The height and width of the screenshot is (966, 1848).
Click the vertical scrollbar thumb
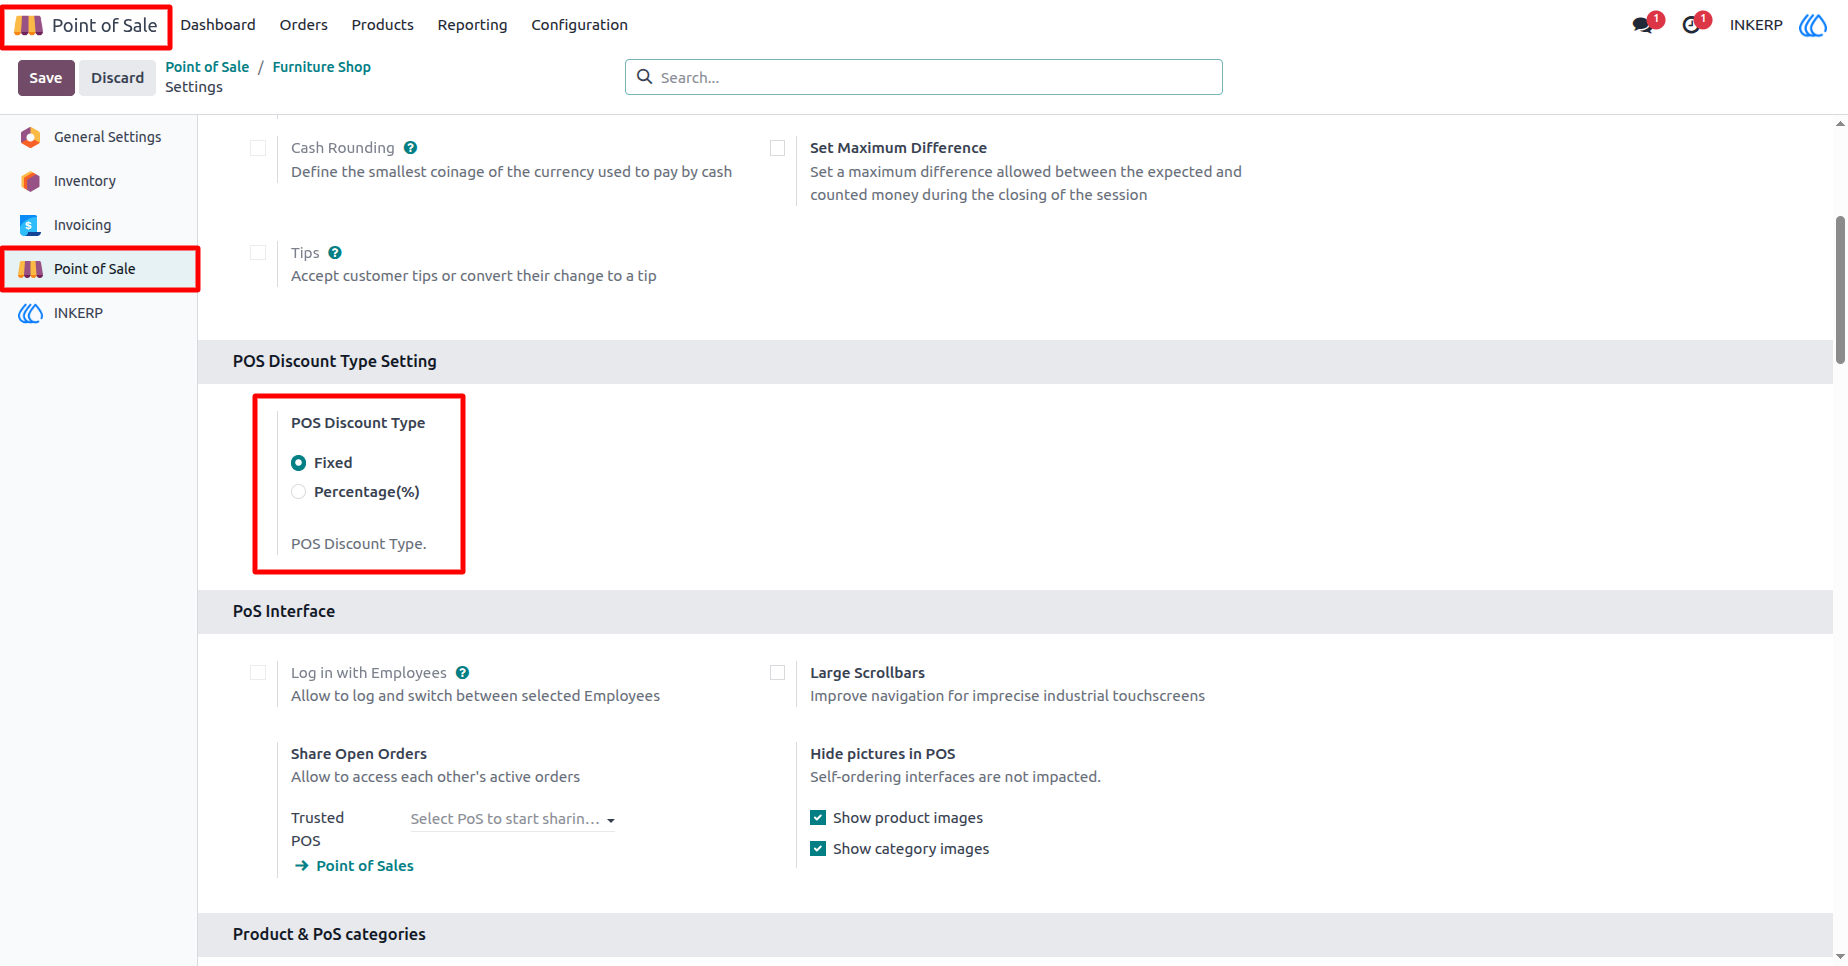pos(1840,290)
